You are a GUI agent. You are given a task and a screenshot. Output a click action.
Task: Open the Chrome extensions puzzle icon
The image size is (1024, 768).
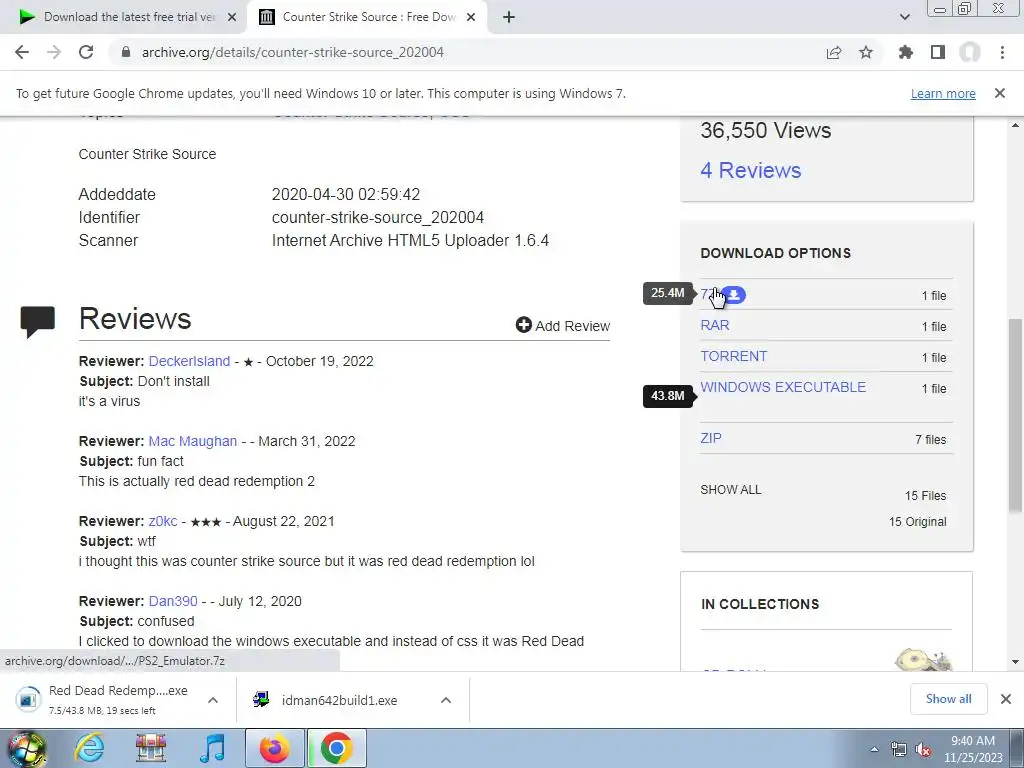point(906,52)
